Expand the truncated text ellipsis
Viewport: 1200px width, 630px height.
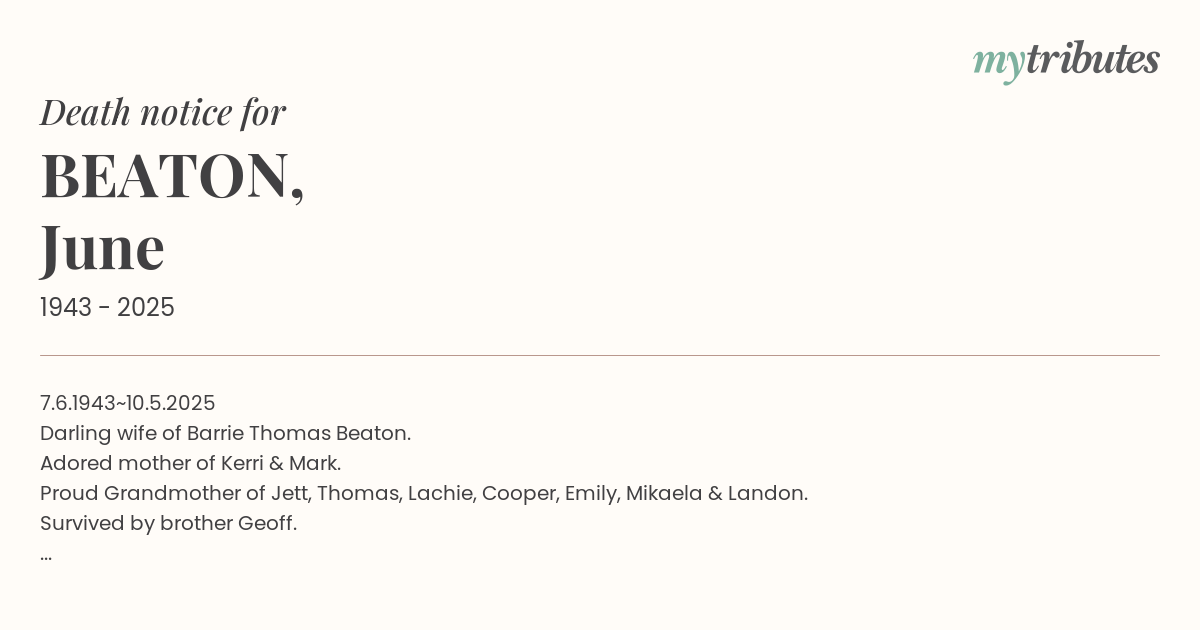point(46,555)
